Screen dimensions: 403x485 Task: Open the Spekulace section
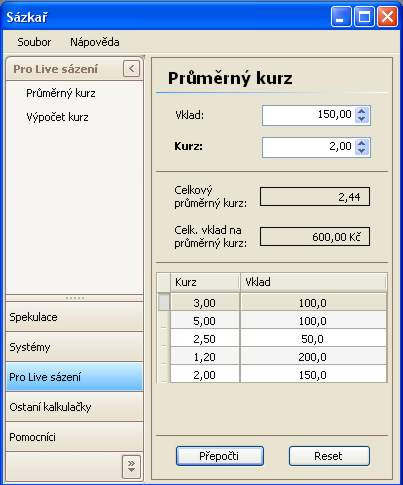coord(74,317)
